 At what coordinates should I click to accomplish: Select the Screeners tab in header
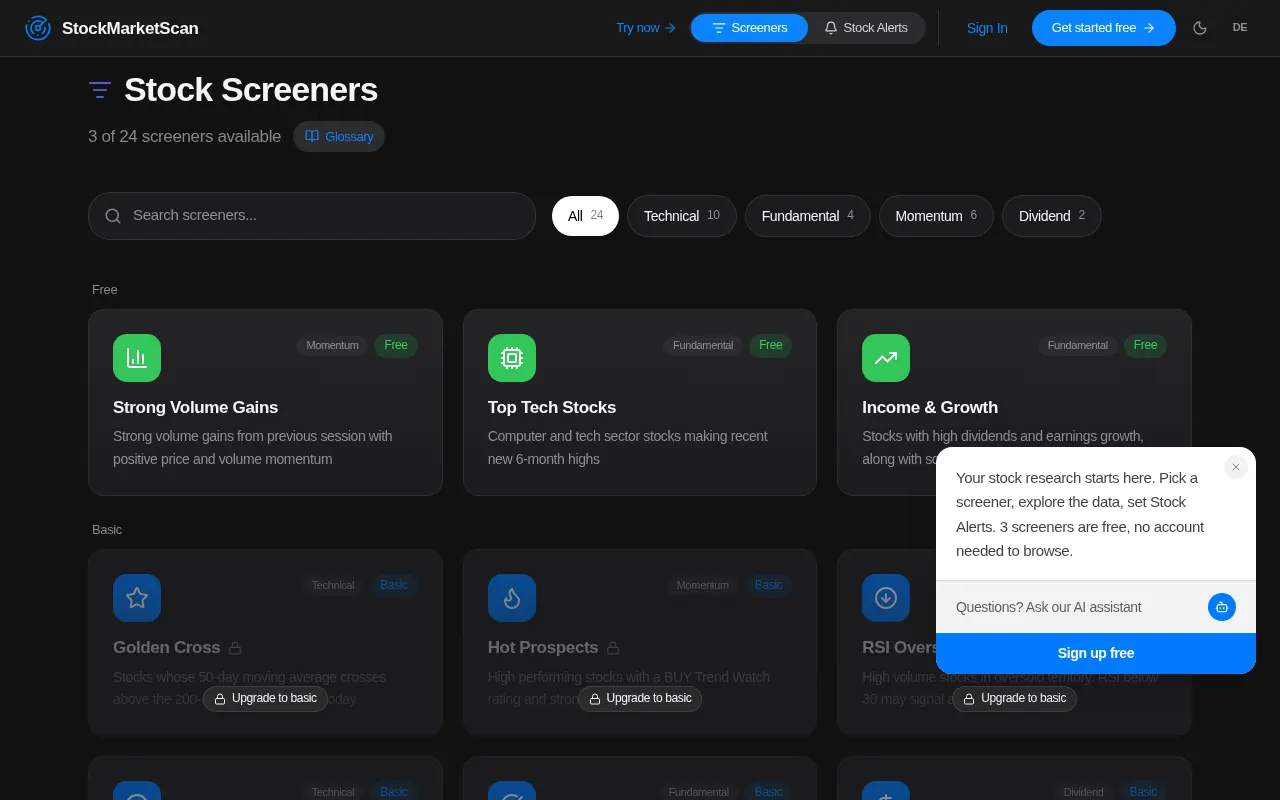point(749,28)
